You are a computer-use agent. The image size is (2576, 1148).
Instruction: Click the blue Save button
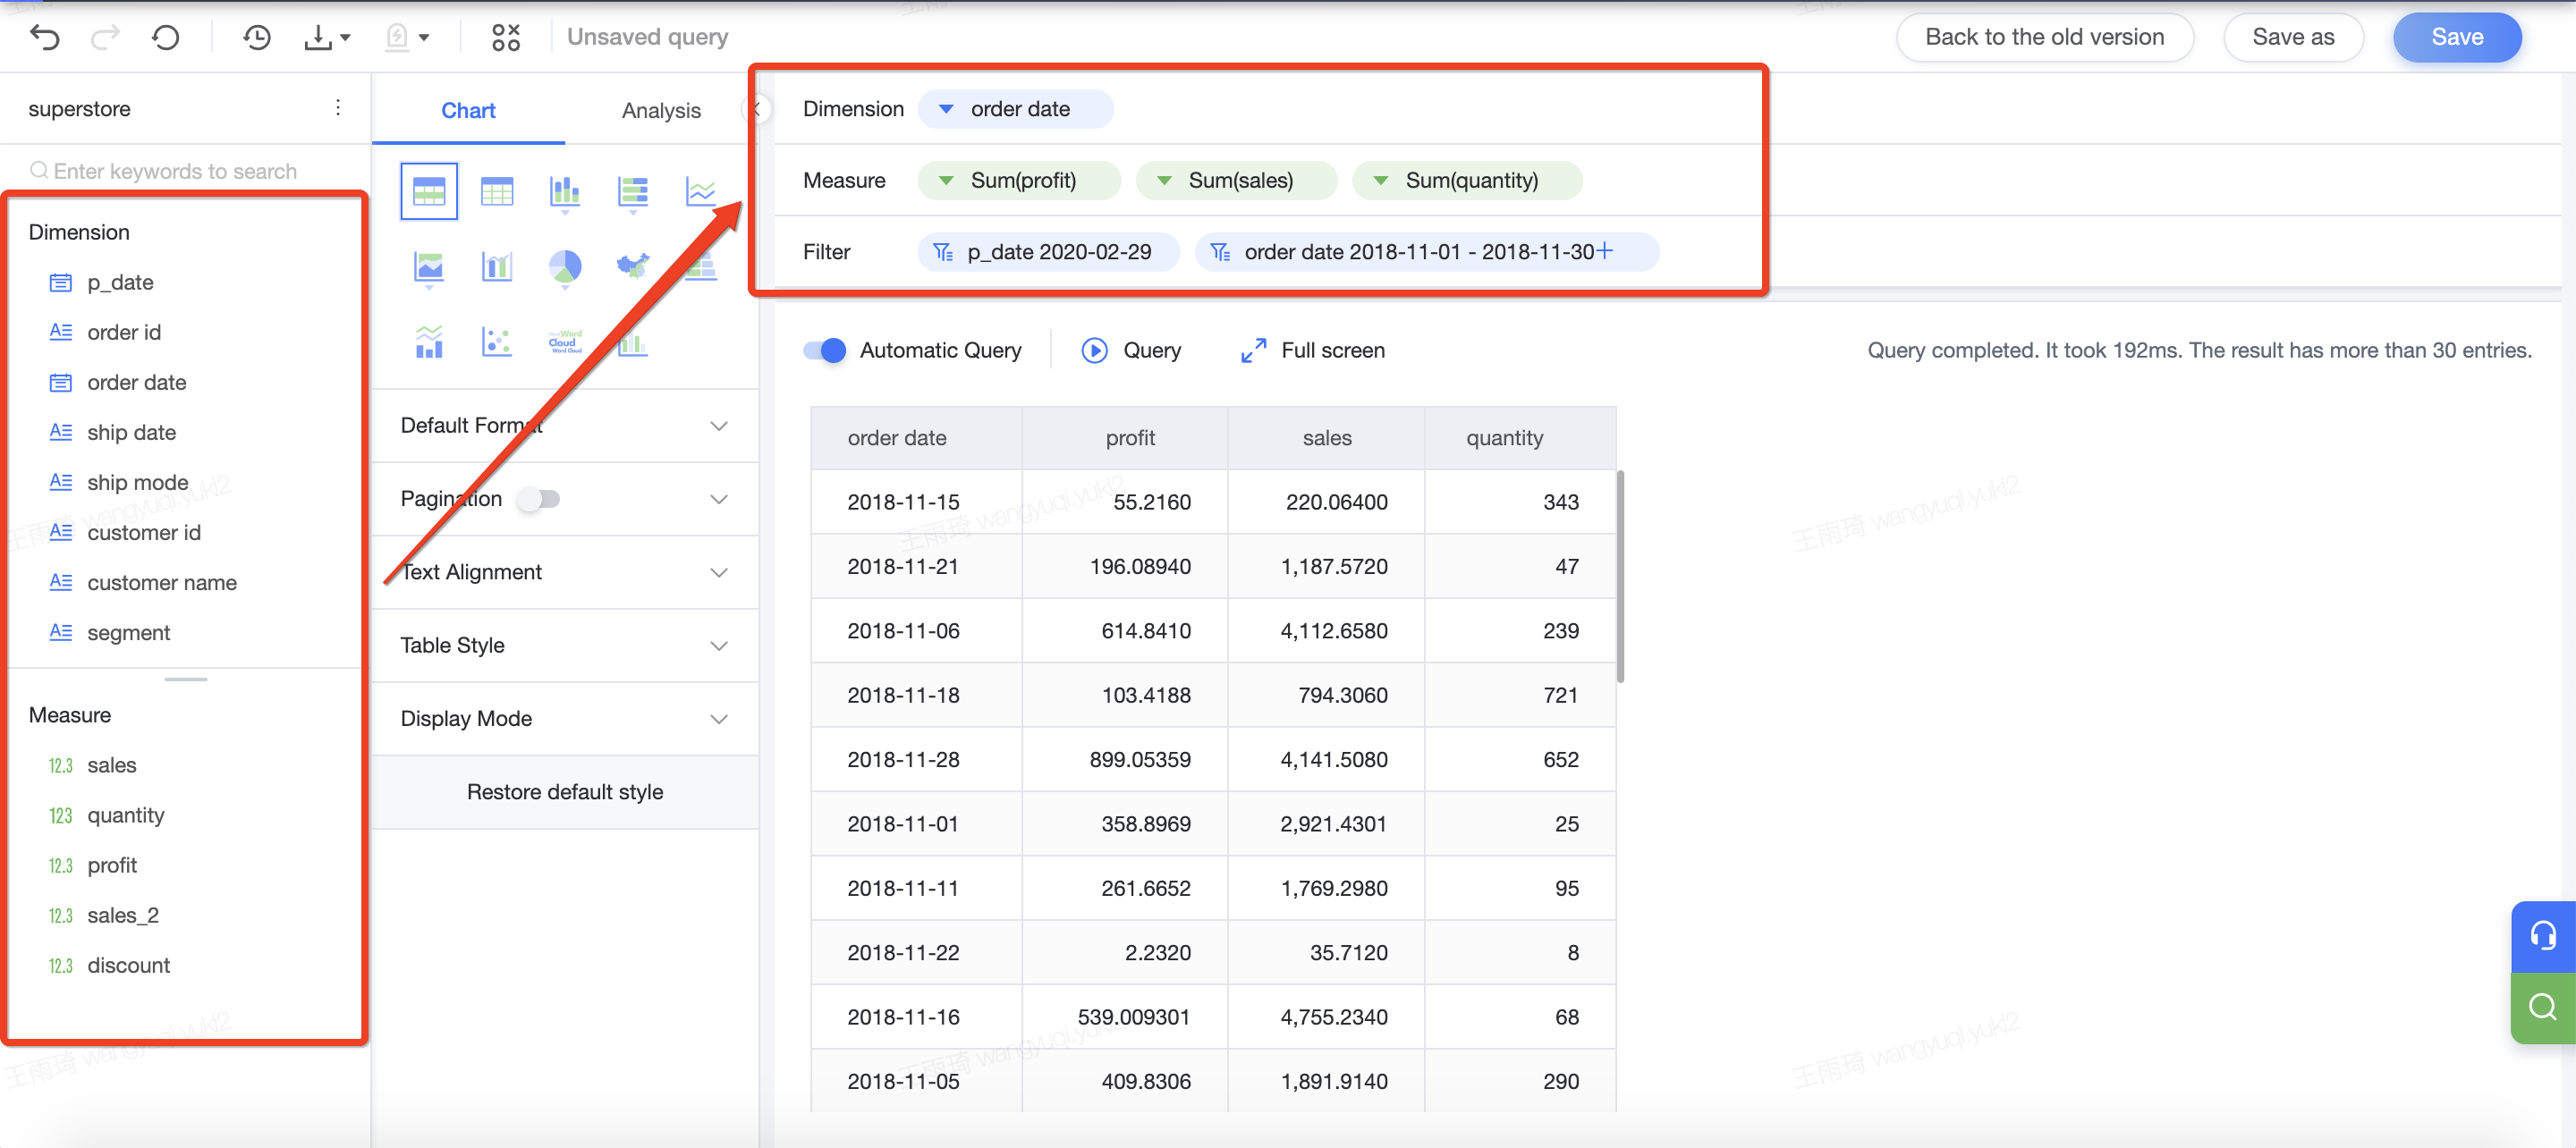pyautogui.click(x=2457, y=37)
